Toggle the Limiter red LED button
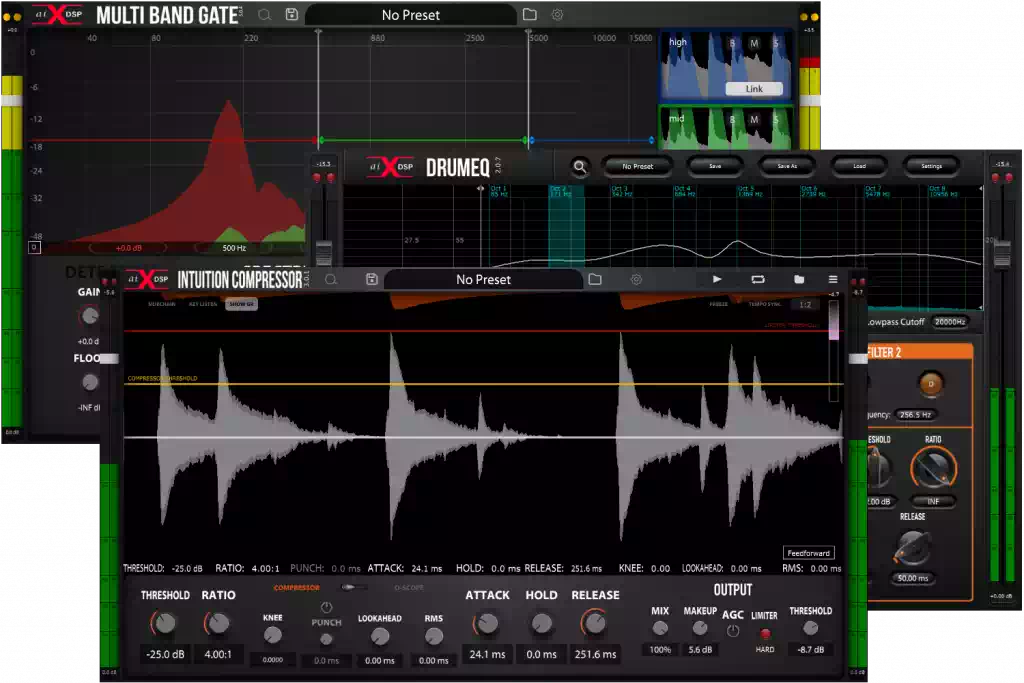Screen dimensions: 1024x683 tap(765, 633)
